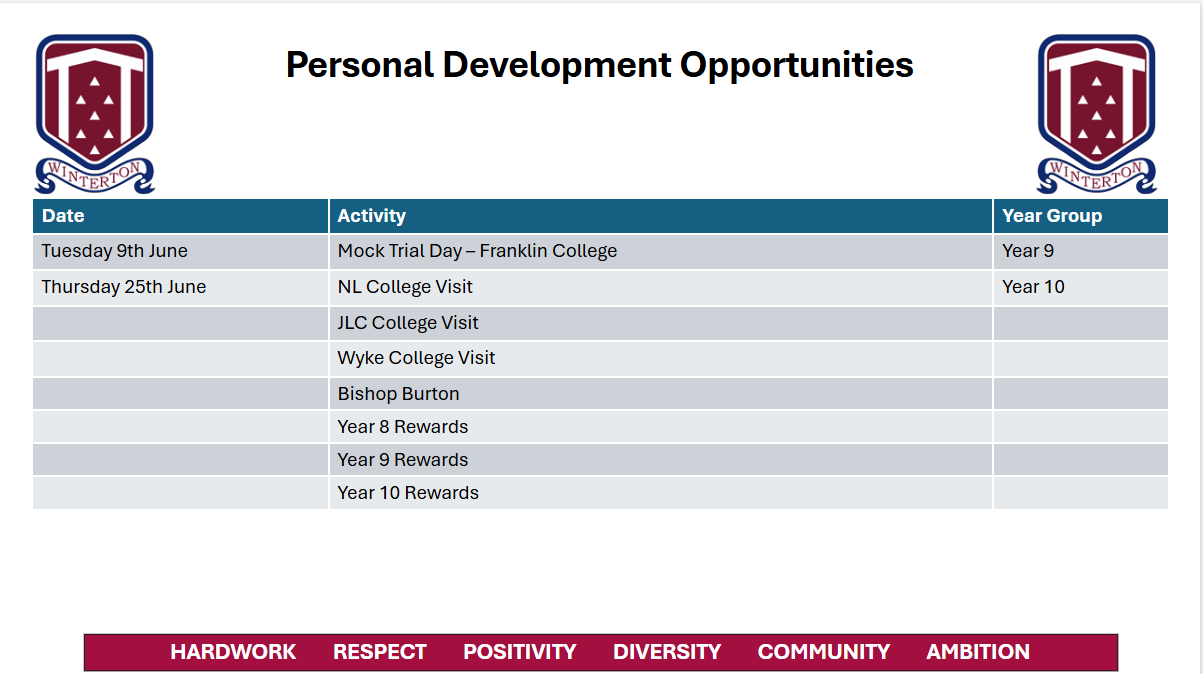
Task: Click the Mock Trial Day – Franklin College cell
Action: click(477, 251)
